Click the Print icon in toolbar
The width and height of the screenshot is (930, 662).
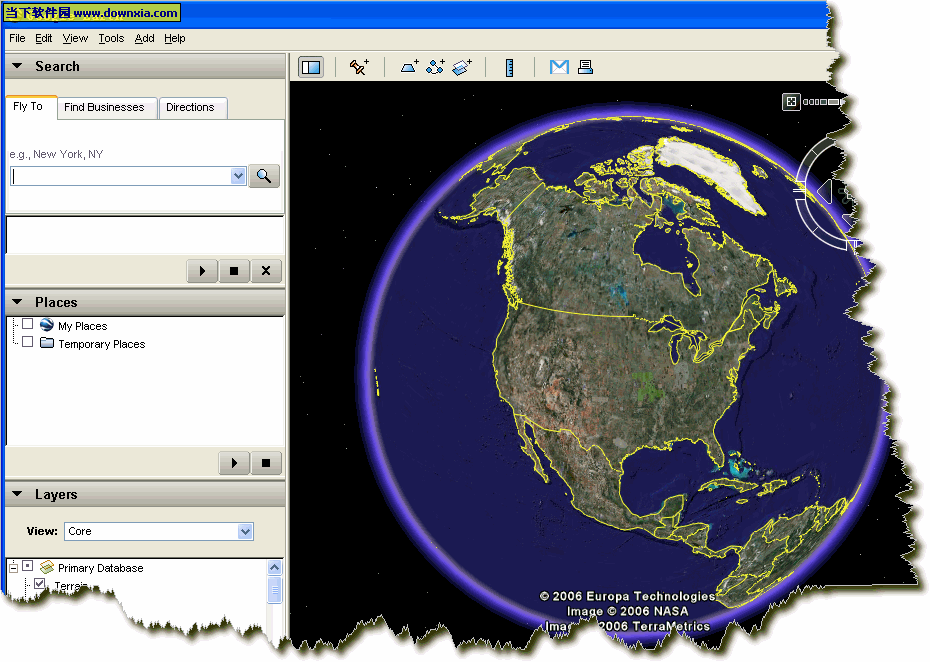585,67
